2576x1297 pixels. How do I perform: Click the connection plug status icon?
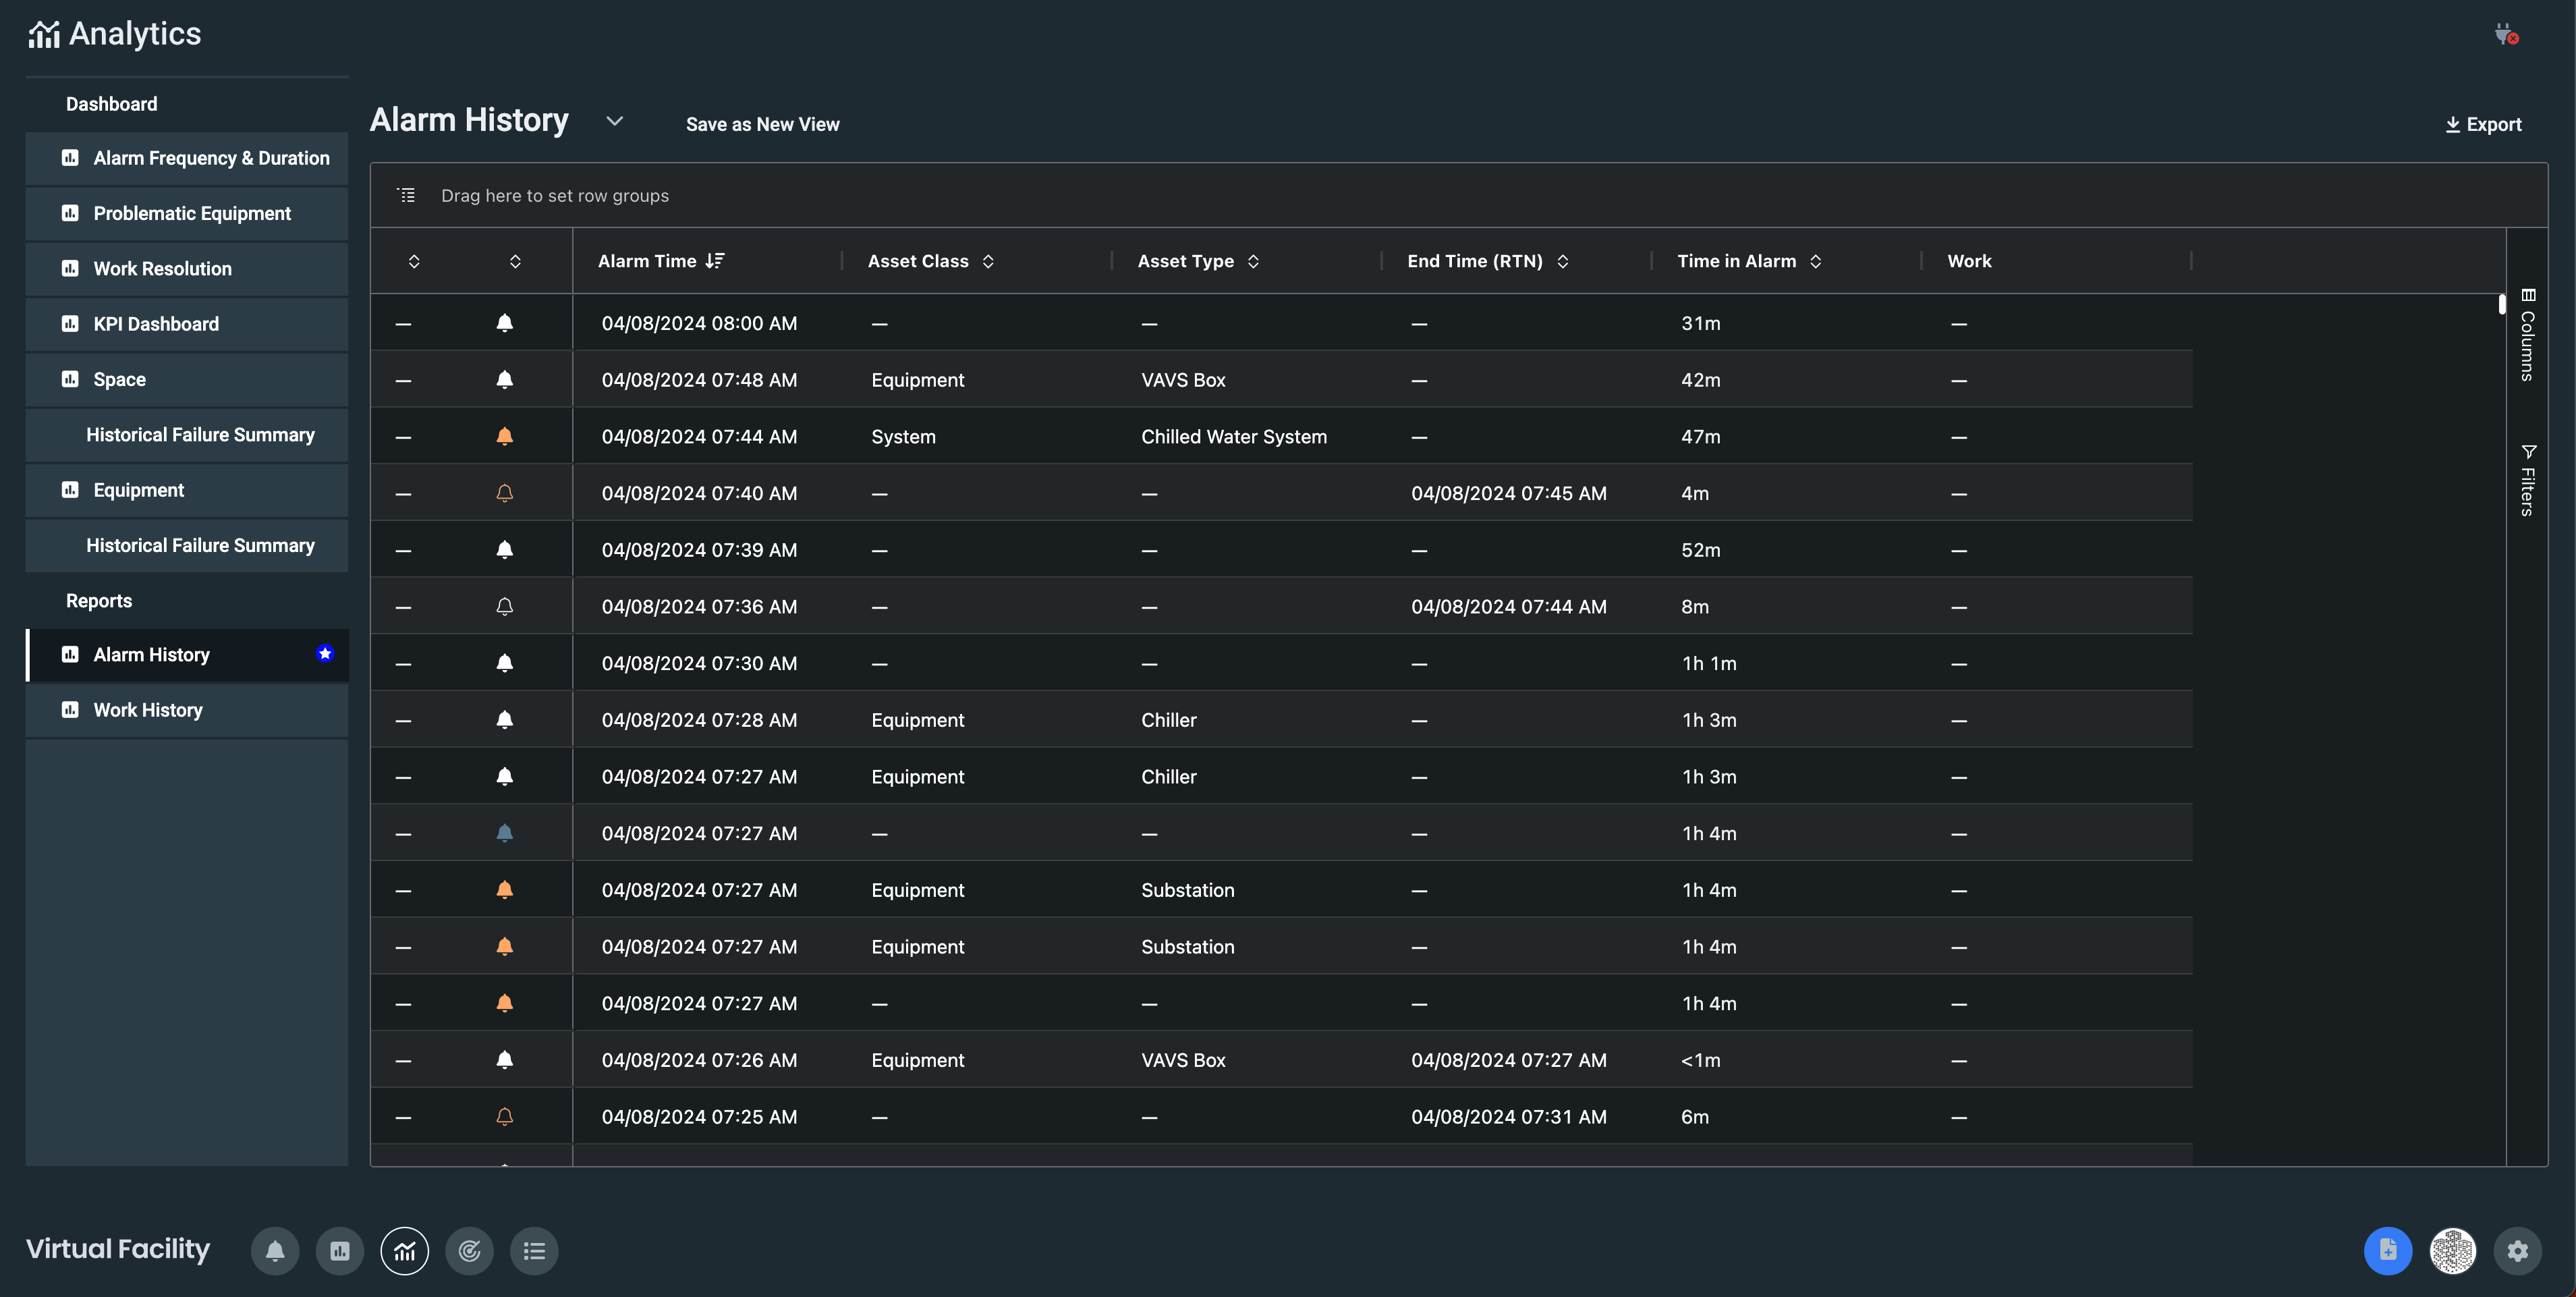pos(2505,35)
